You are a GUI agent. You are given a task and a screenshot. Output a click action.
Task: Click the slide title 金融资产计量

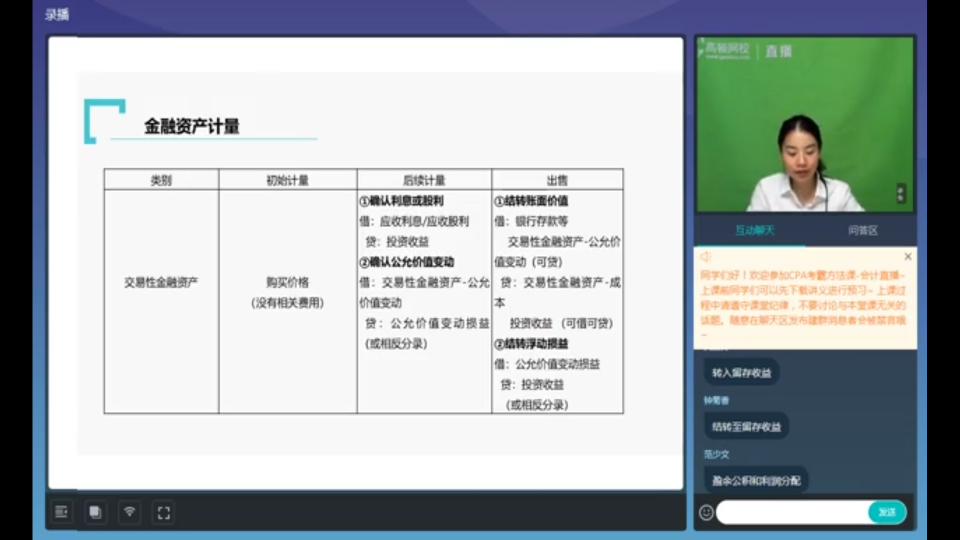192,126
